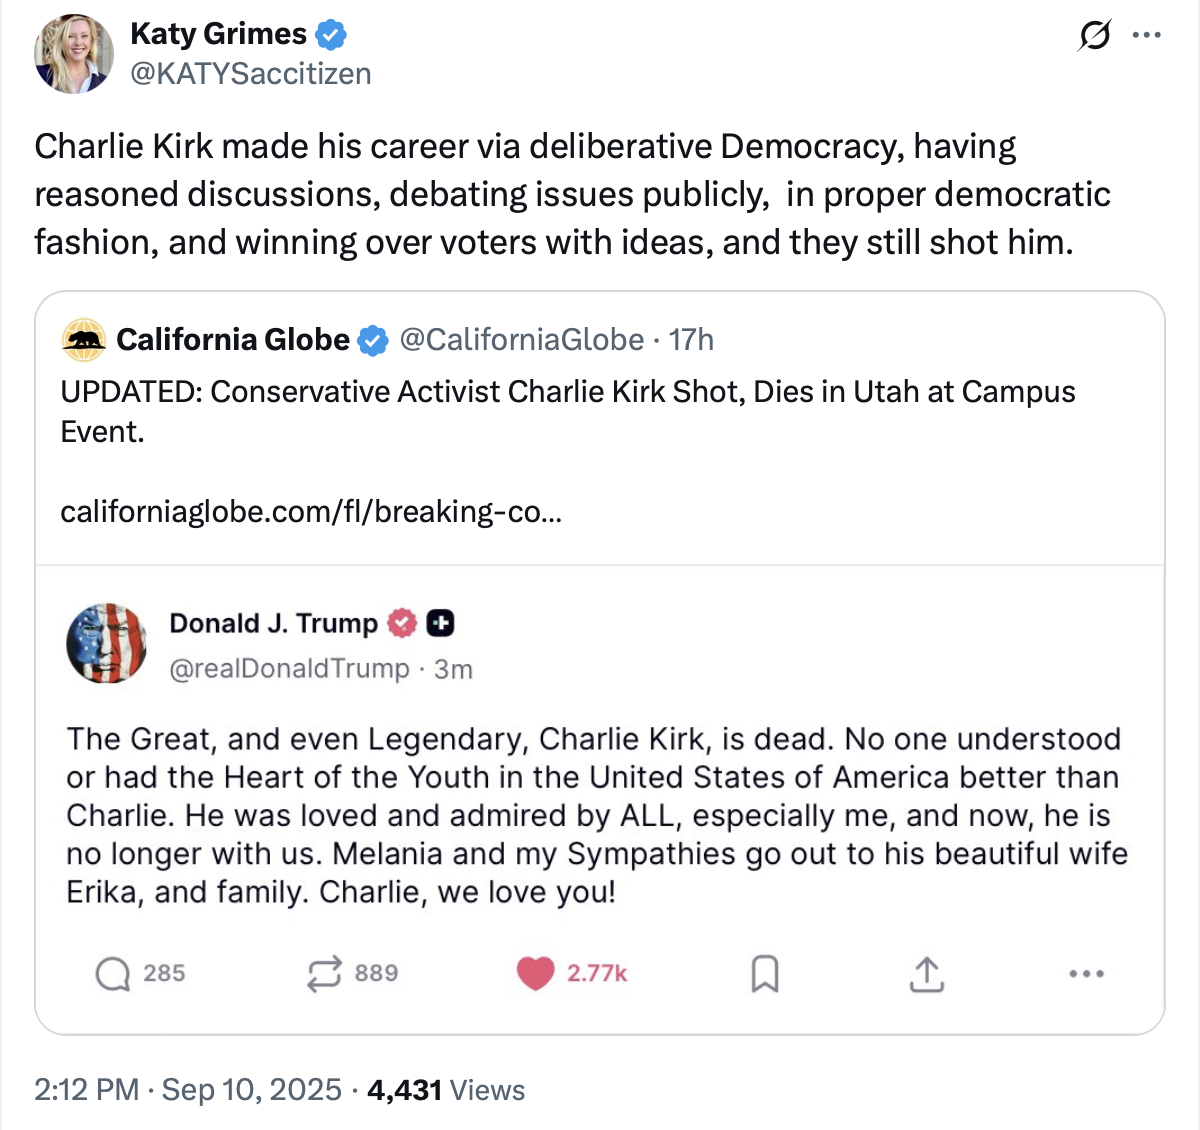Click the Katy Grimes display name

click(x=218, y=34)
